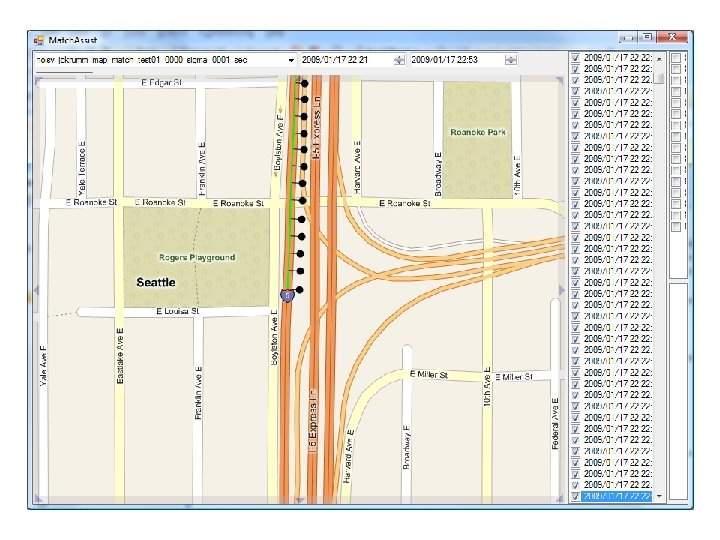The width and height of the screenshot is (720, 540).
Task: Pan map east using right edge arrow
Action: pos(561,290)
